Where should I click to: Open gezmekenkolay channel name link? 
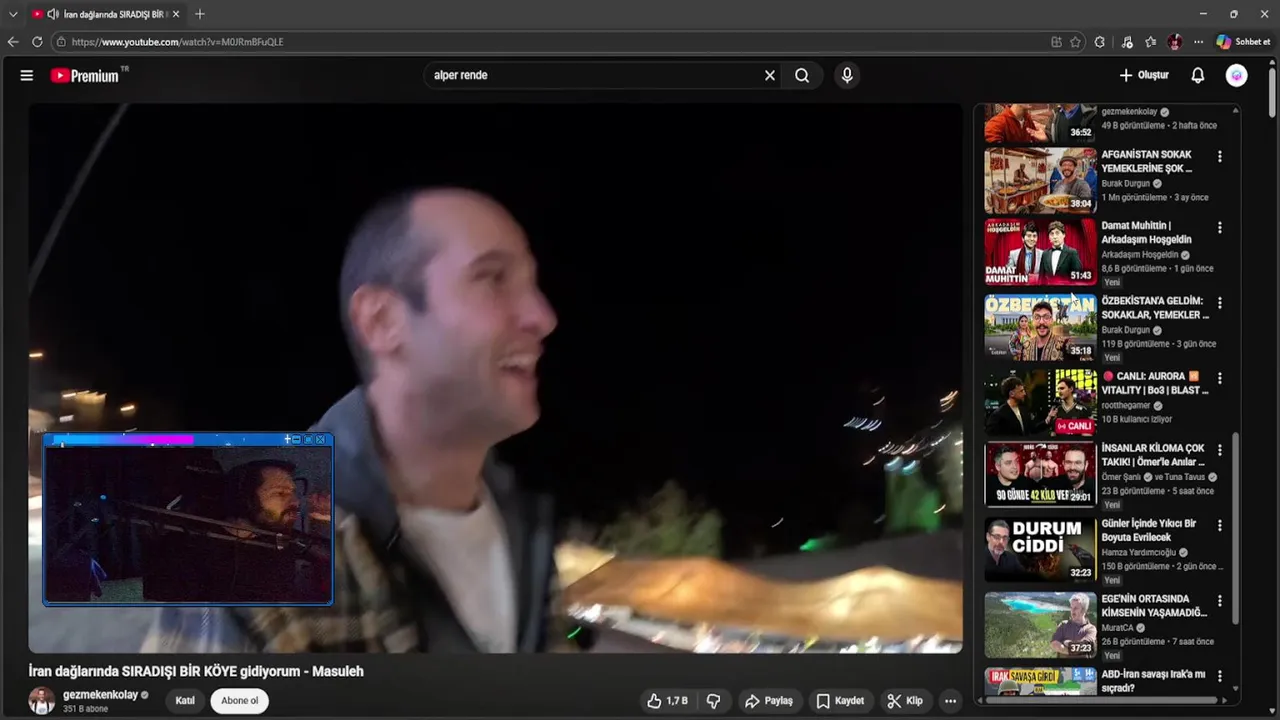tap(100, 695)
